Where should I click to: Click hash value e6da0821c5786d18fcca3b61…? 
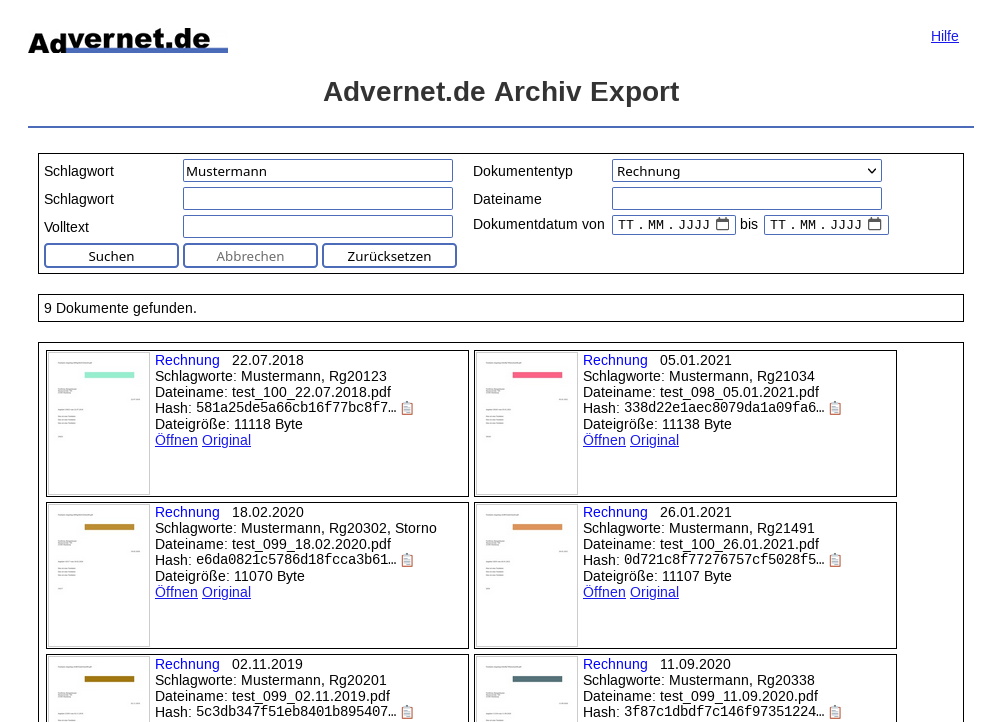pyautogui.click(x=297, y=560)
